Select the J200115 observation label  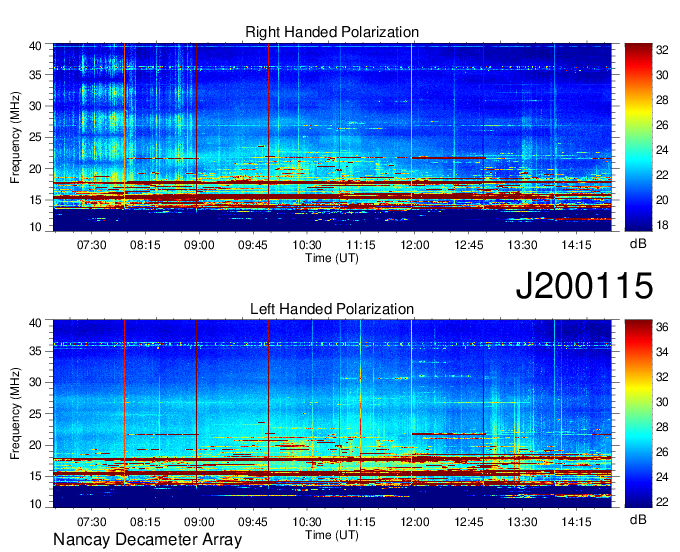coord(584,285)
